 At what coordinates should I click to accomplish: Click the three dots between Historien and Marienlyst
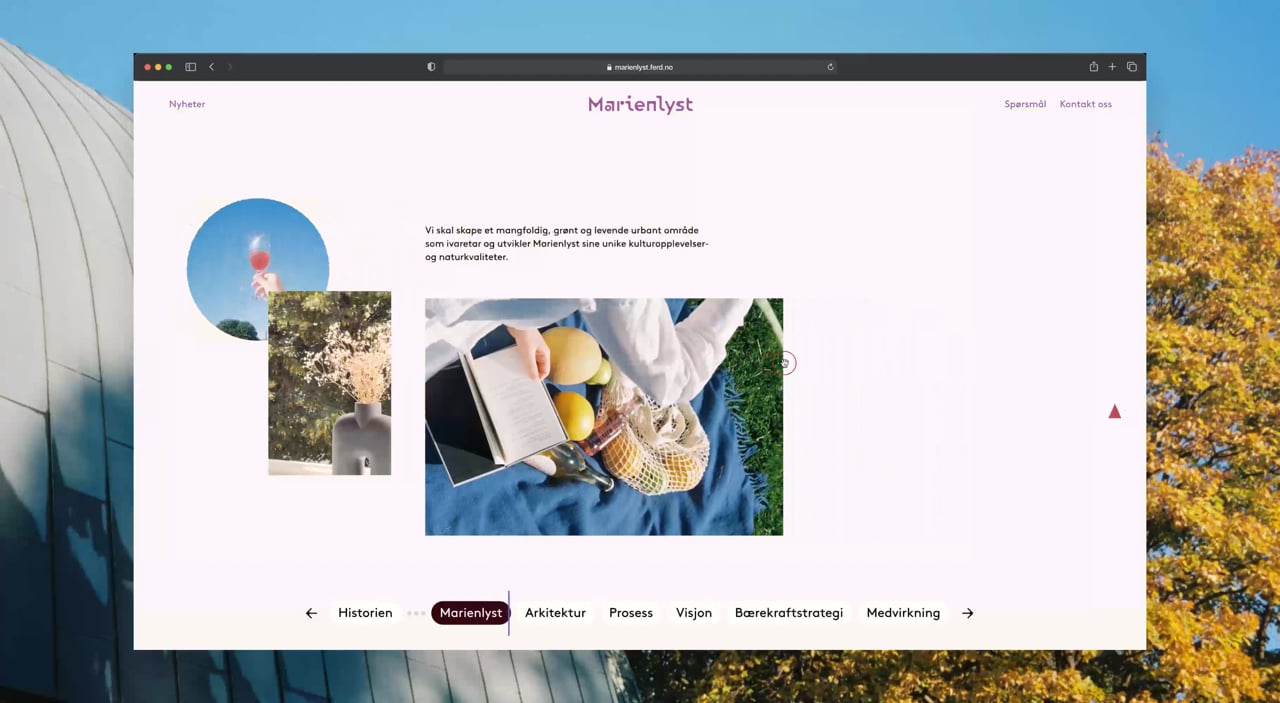coord(416,613)
